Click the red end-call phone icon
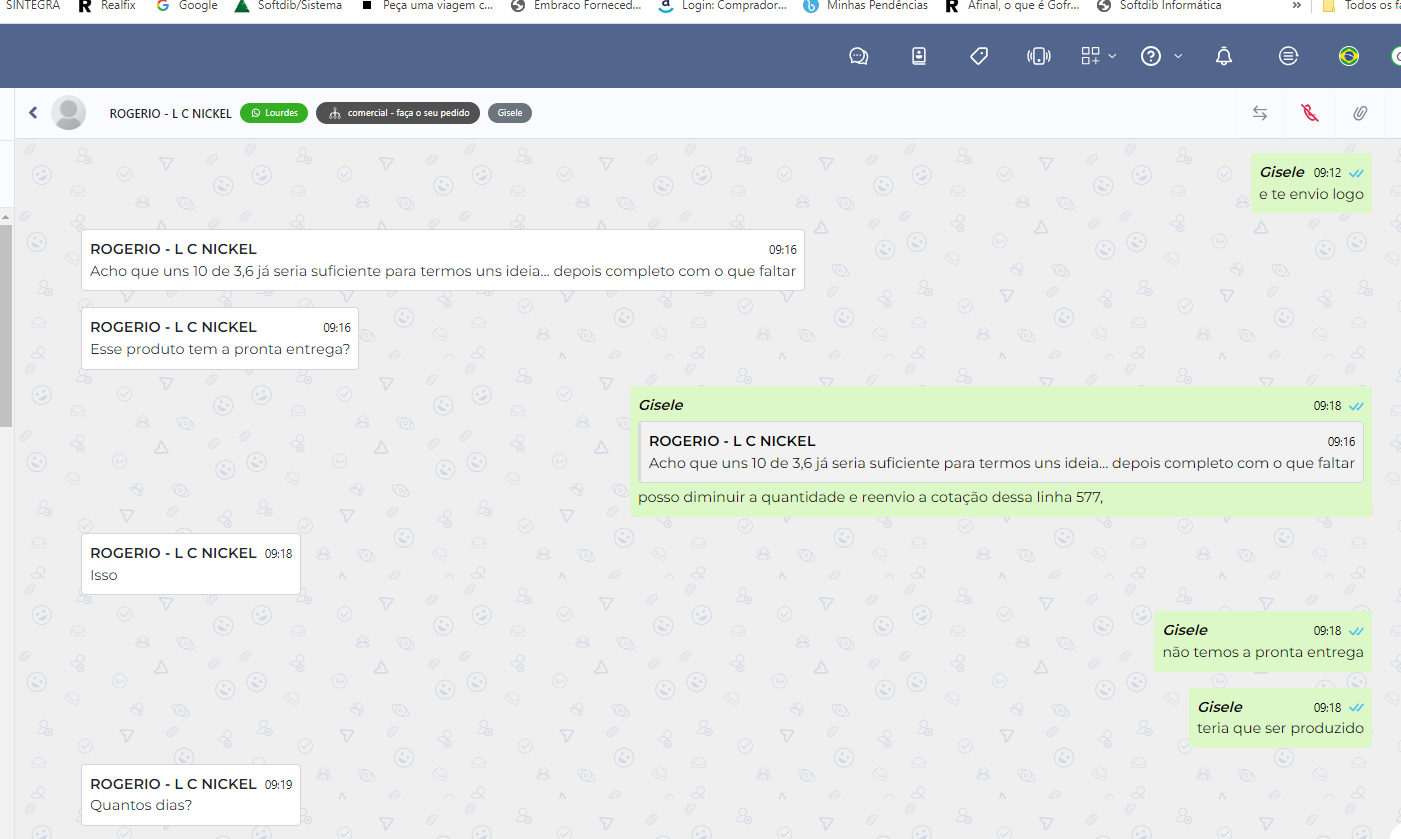This screenshot has height=839, width=1401. coord(1310,113)
